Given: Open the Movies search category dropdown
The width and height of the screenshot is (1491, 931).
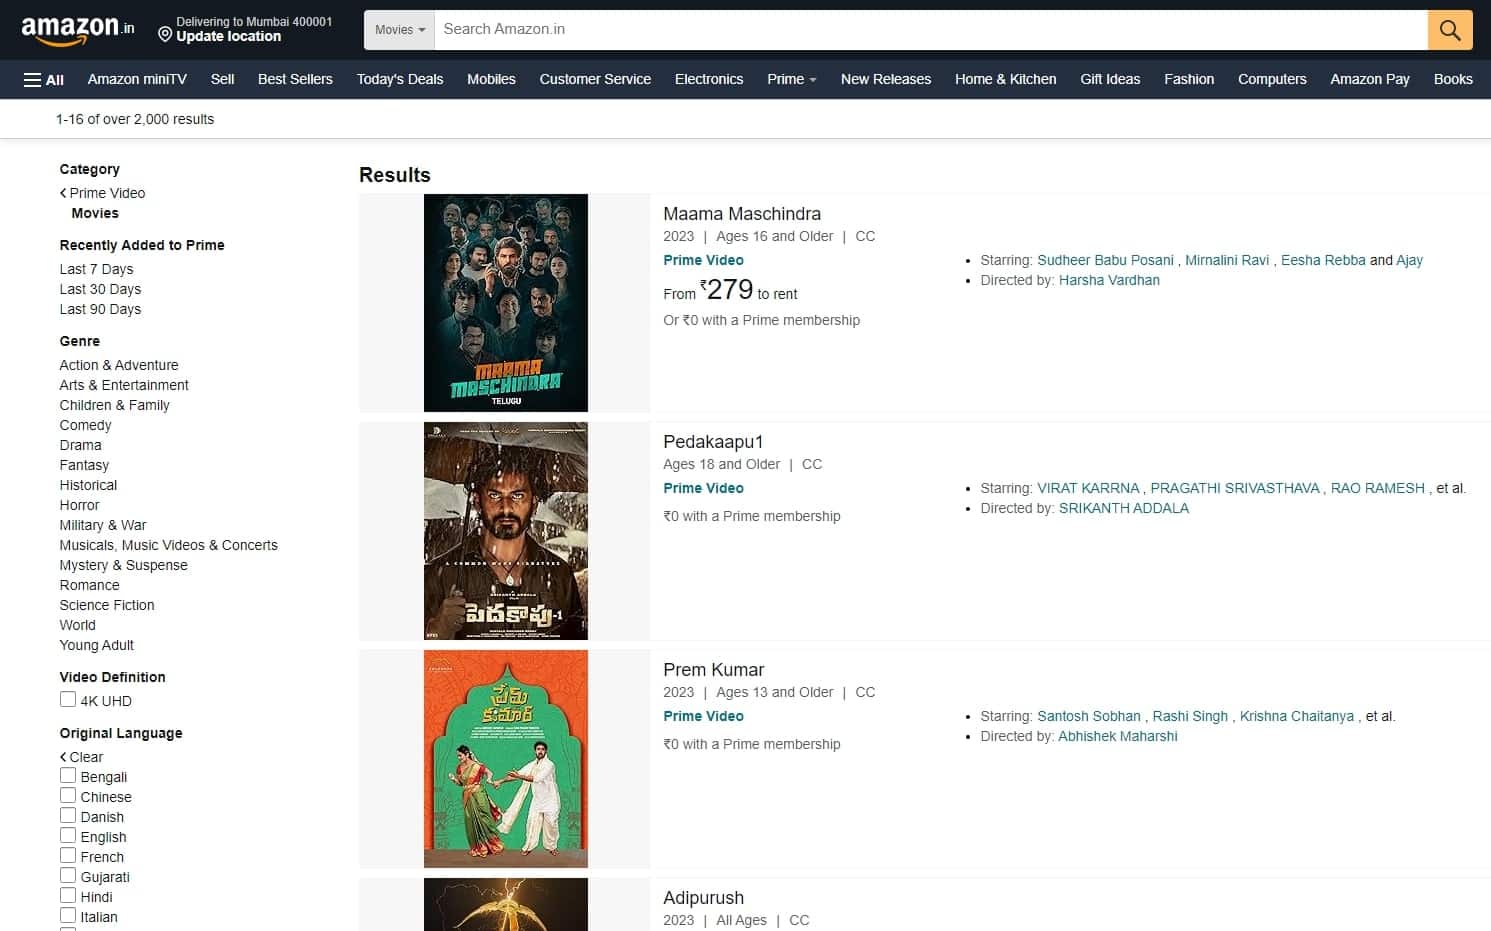Looking at the screenshot, I should click(x=400, y=30).
